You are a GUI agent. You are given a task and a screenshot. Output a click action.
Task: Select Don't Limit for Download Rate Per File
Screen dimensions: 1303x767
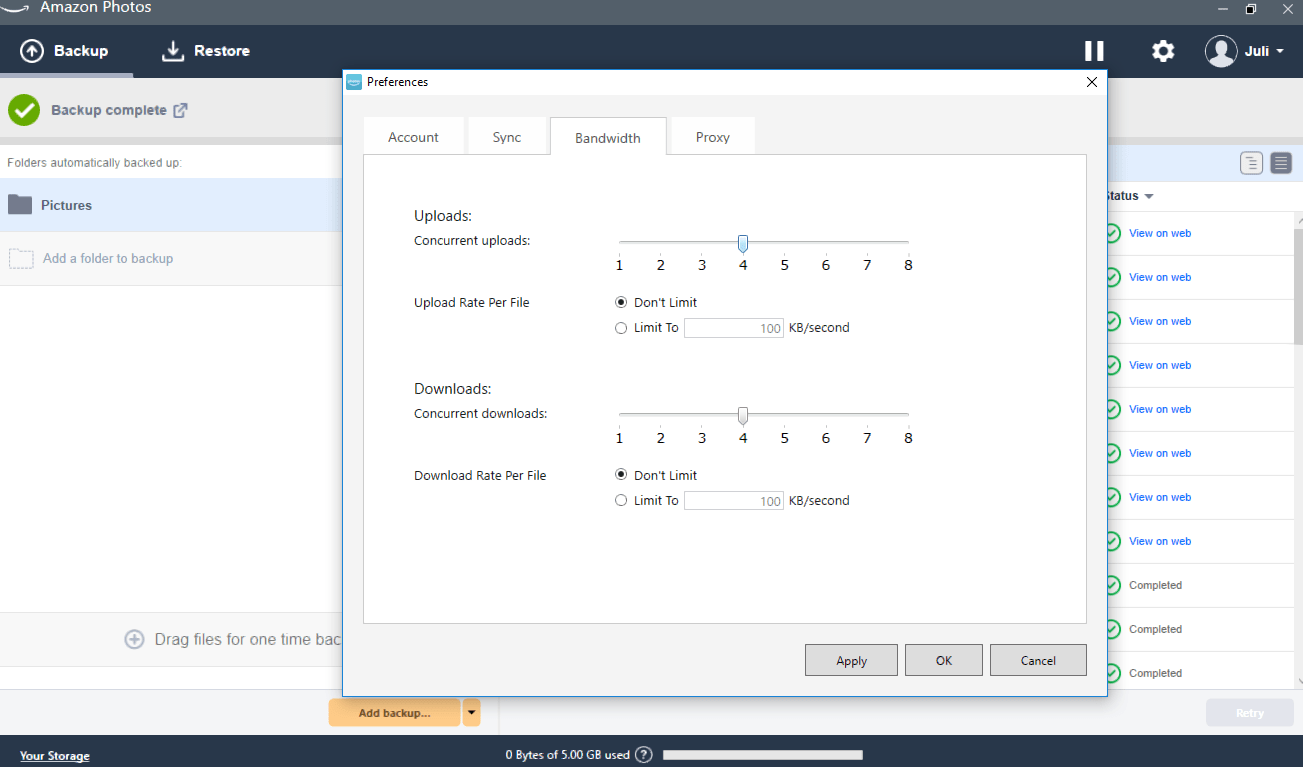[x=621, y=475]
